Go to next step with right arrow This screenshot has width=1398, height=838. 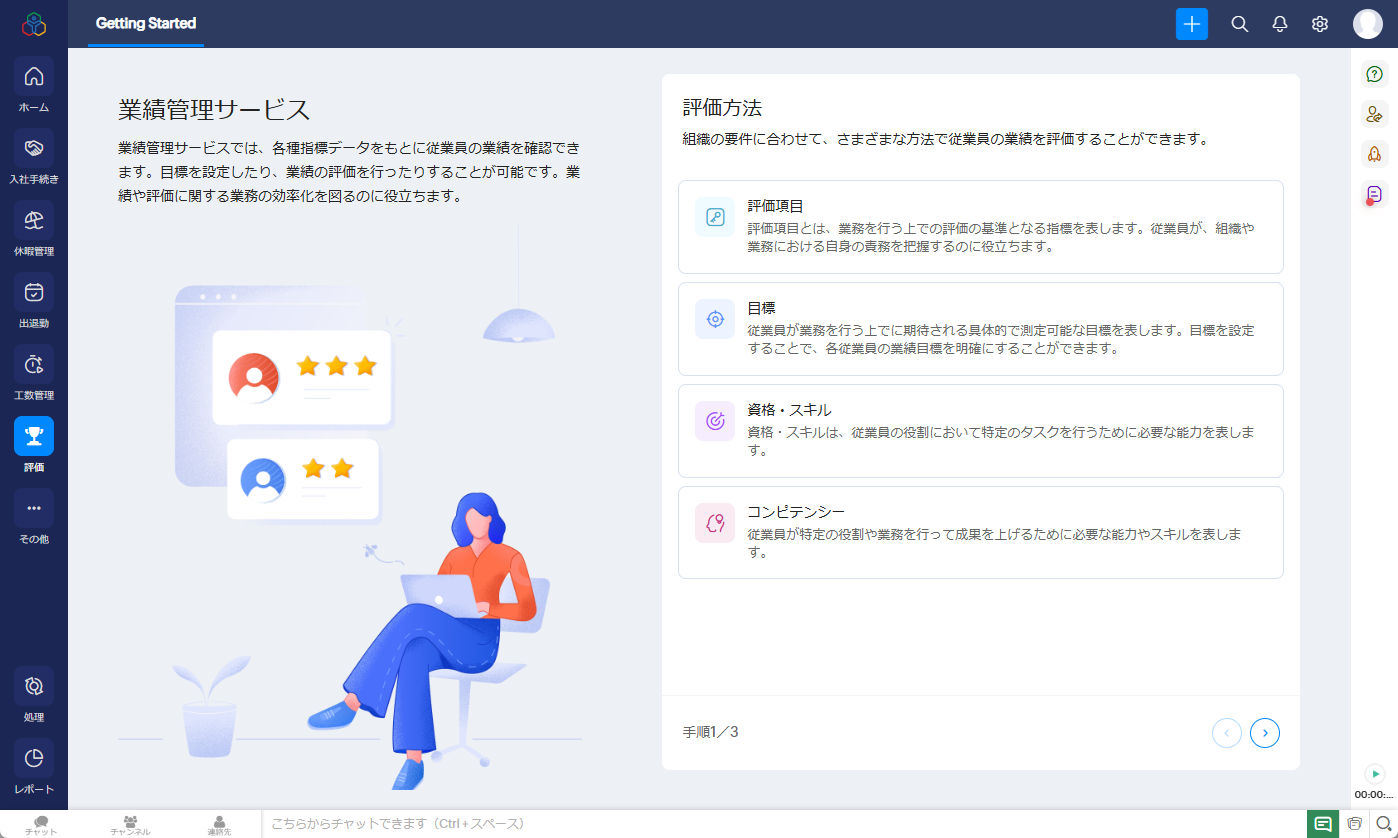click(1264, 733)
